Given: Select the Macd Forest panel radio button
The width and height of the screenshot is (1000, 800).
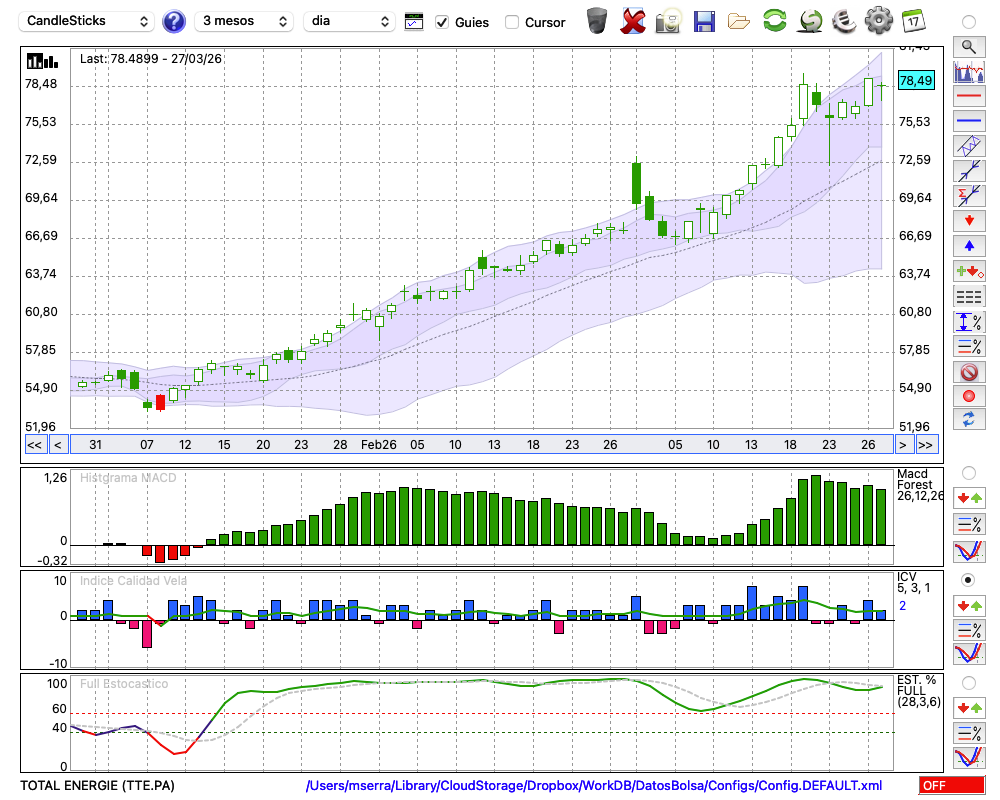Looking at the screenshot, I should click(x=968, y=472).
